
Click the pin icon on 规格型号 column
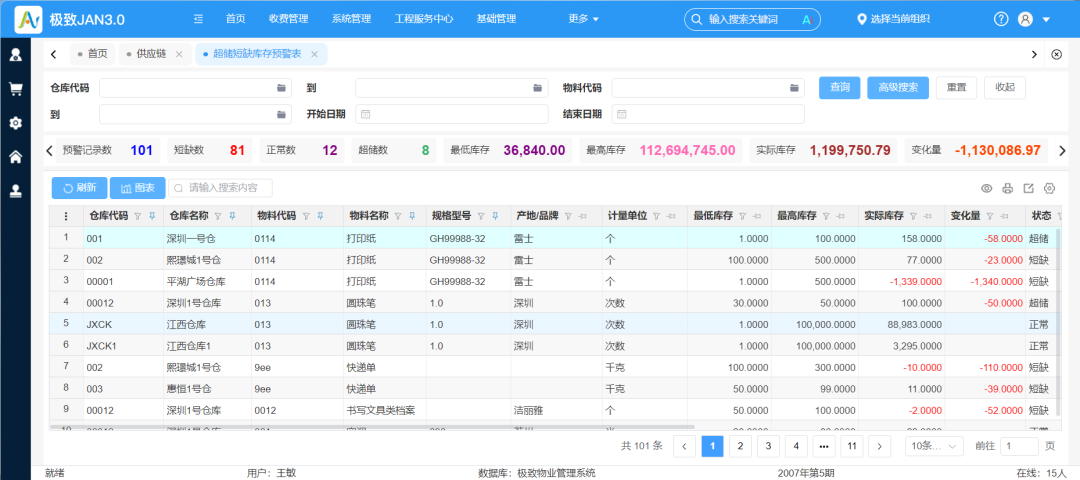coord(495,216)
